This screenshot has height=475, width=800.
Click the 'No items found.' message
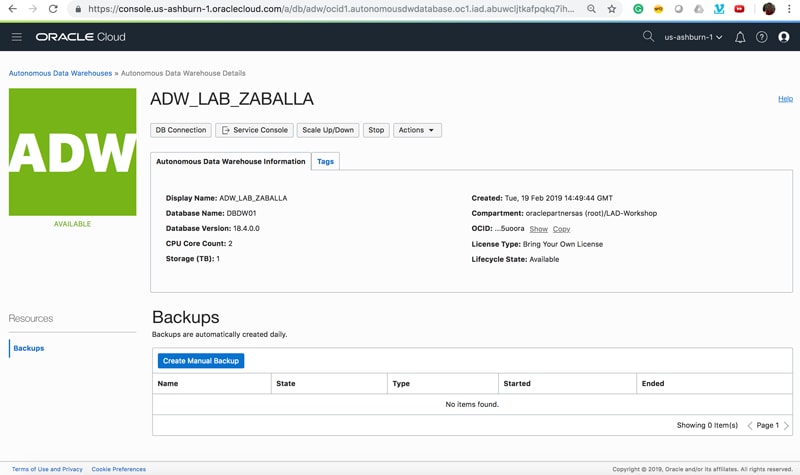(x=472, y=404)
